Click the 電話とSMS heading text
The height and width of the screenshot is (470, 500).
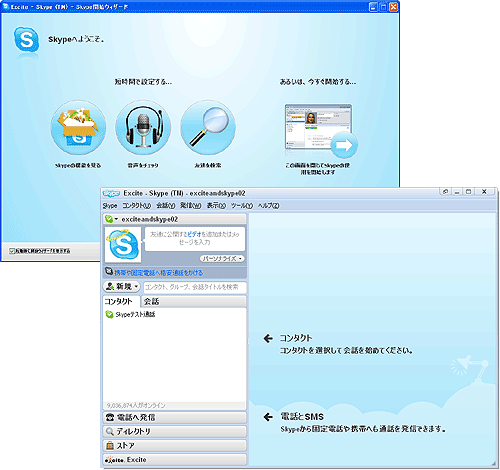click(x=302, y=417)
